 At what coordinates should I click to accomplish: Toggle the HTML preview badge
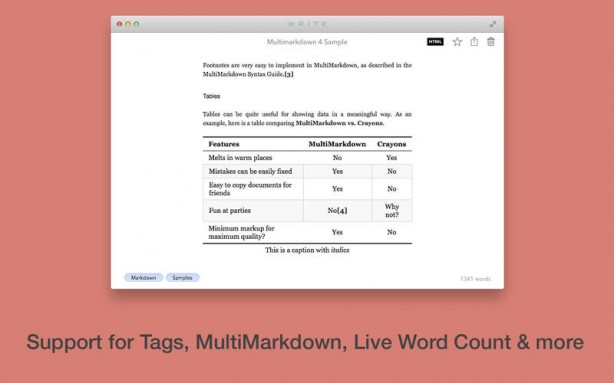435,42
